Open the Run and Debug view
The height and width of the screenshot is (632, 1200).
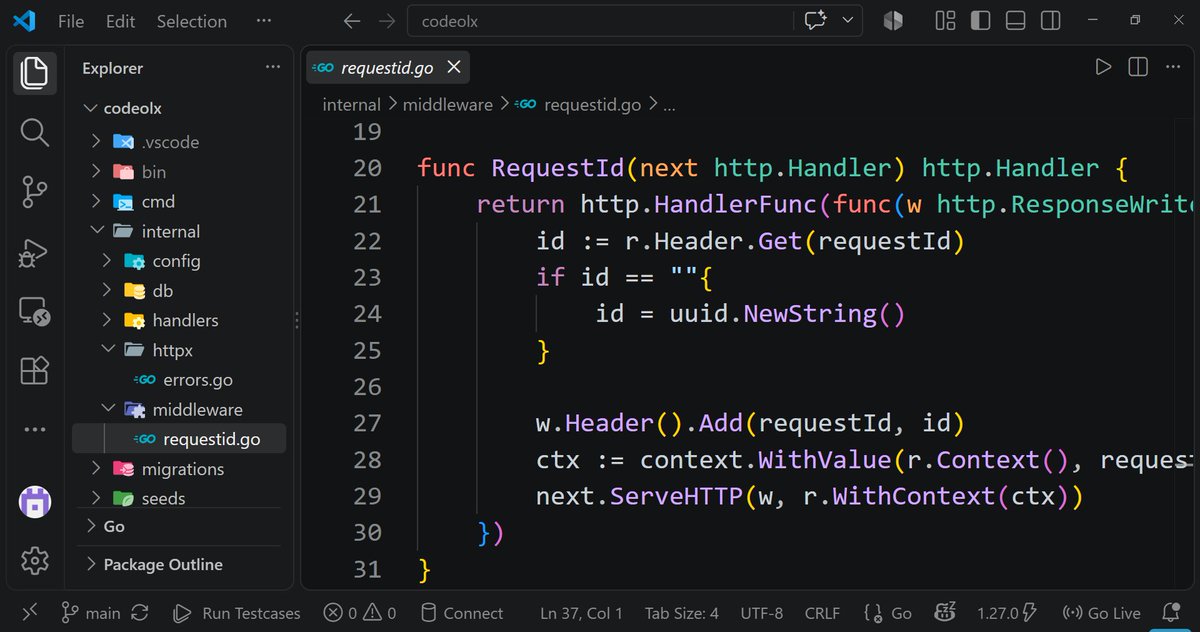34,251
